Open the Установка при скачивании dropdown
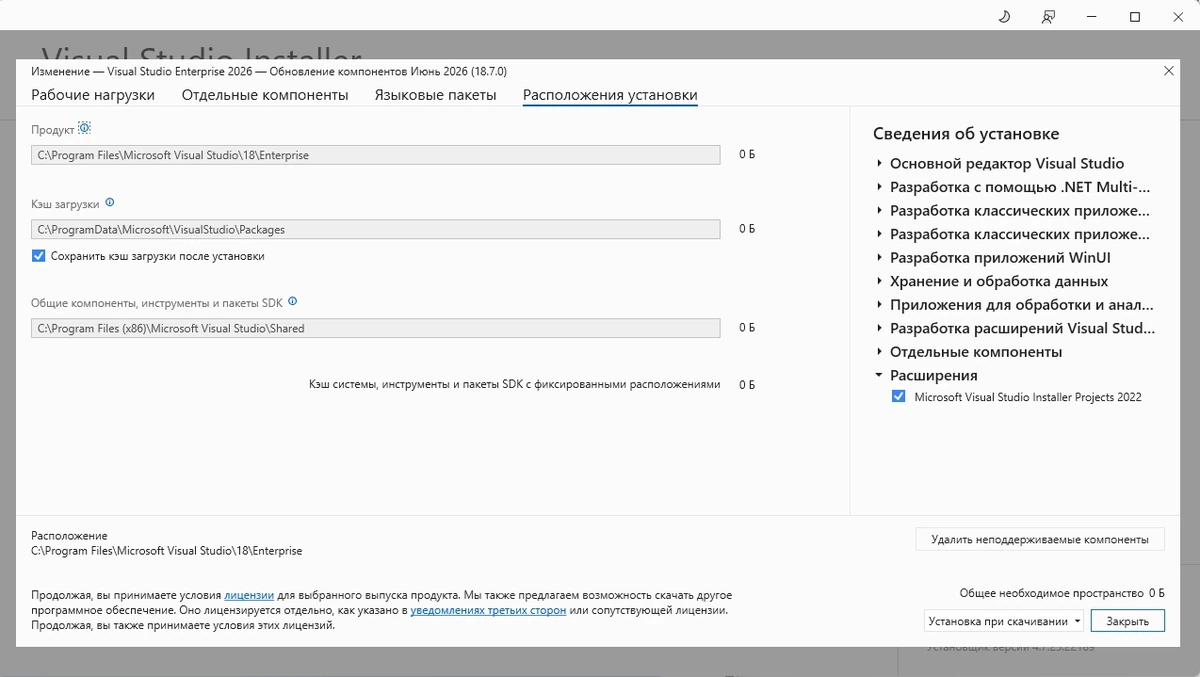The image size is (1200, 677). [1004, 621]
